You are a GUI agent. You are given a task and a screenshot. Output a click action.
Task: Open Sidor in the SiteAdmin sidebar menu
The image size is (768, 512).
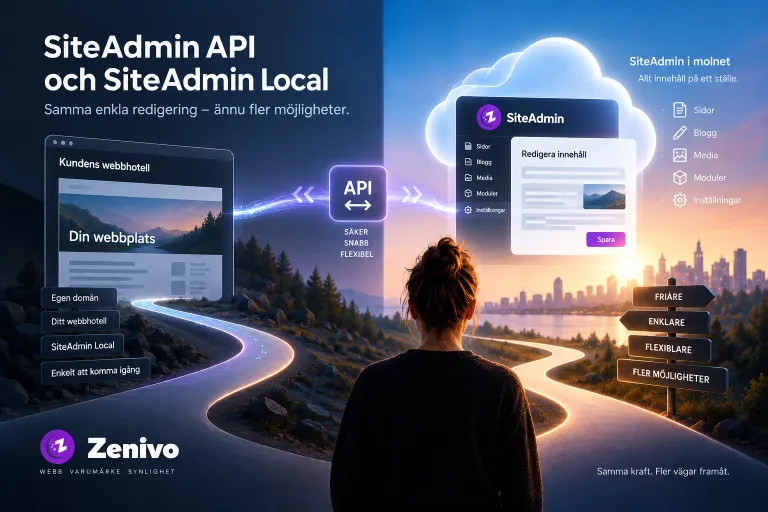pos(483,146)
